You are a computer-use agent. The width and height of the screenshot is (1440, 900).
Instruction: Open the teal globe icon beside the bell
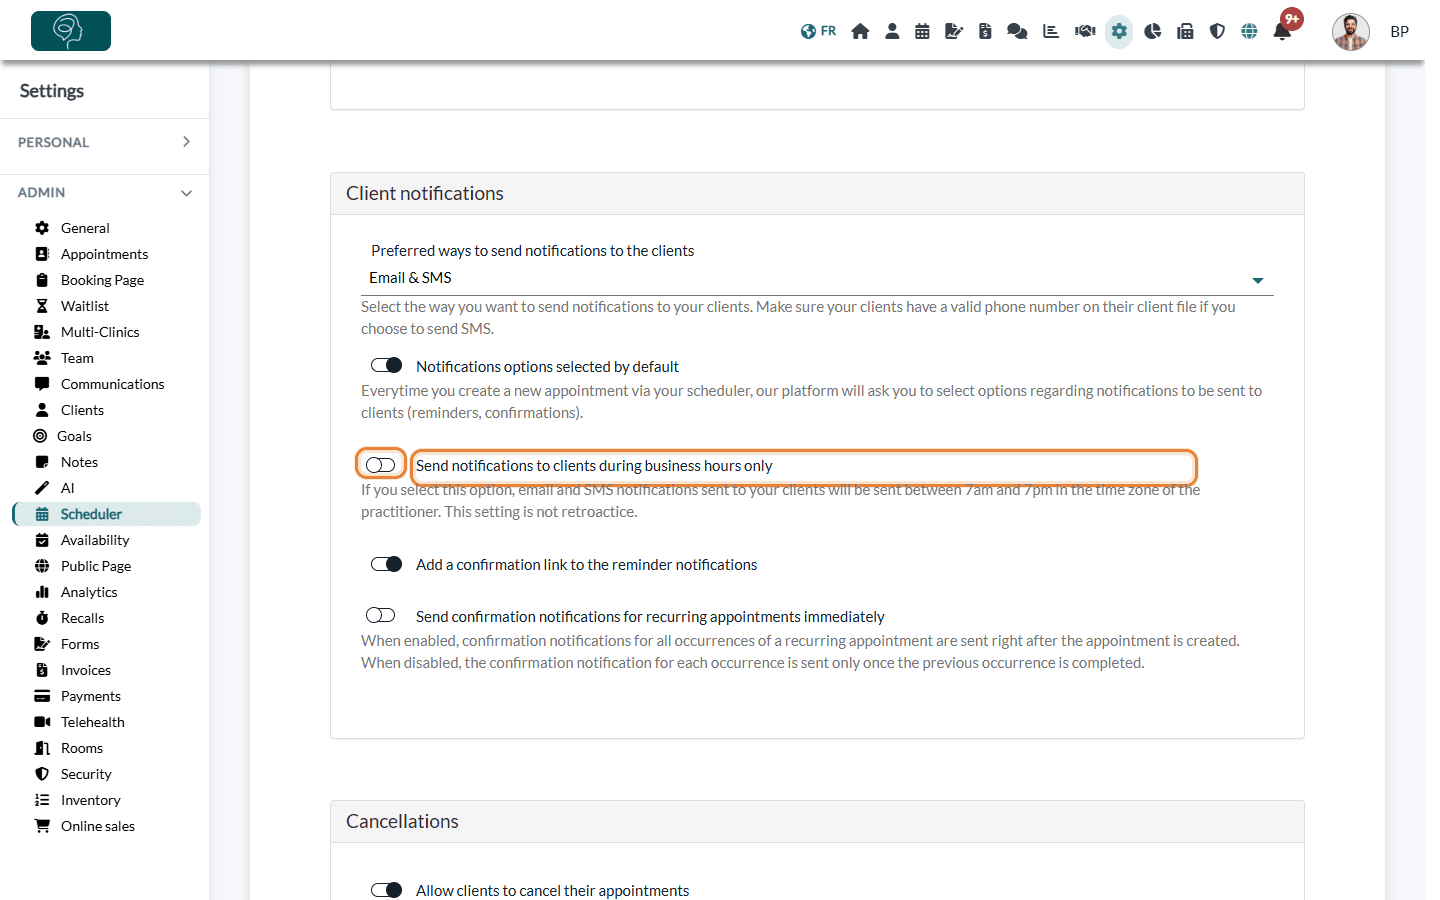(x=1249, y=31)
